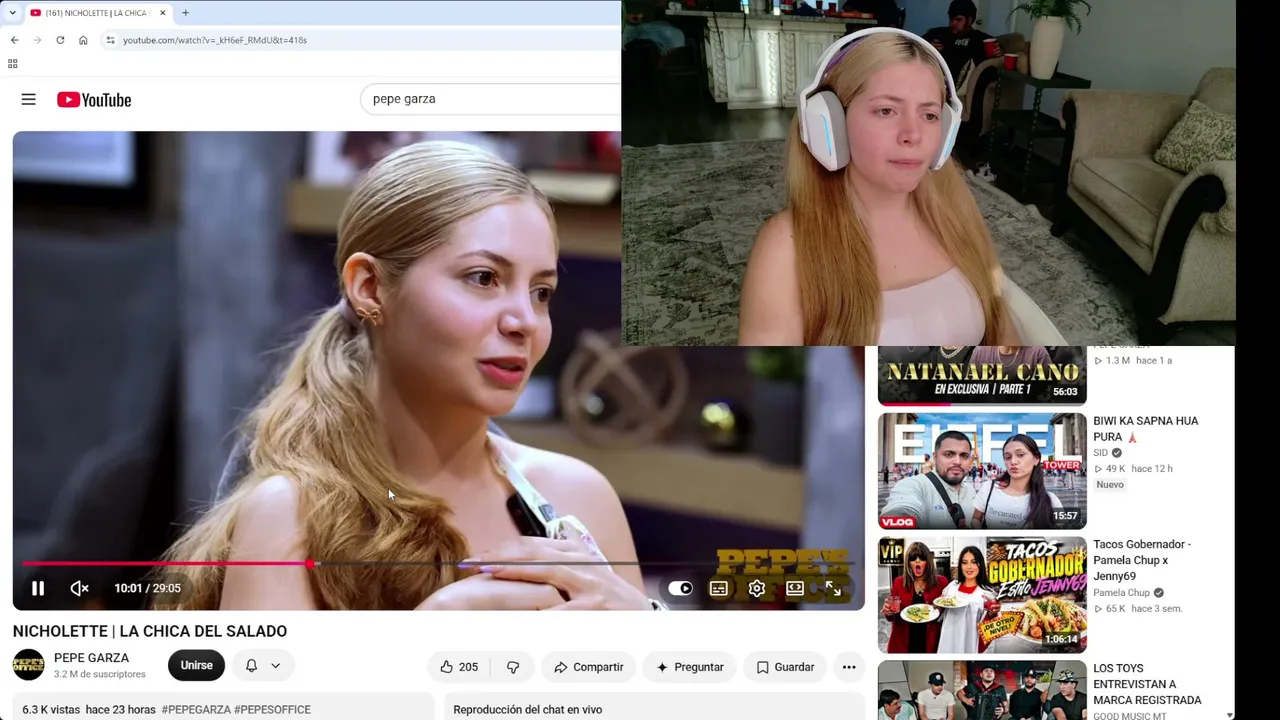Go back in browser history
The width and height of the screenshot is (1280, 720).
pos(14,40)
